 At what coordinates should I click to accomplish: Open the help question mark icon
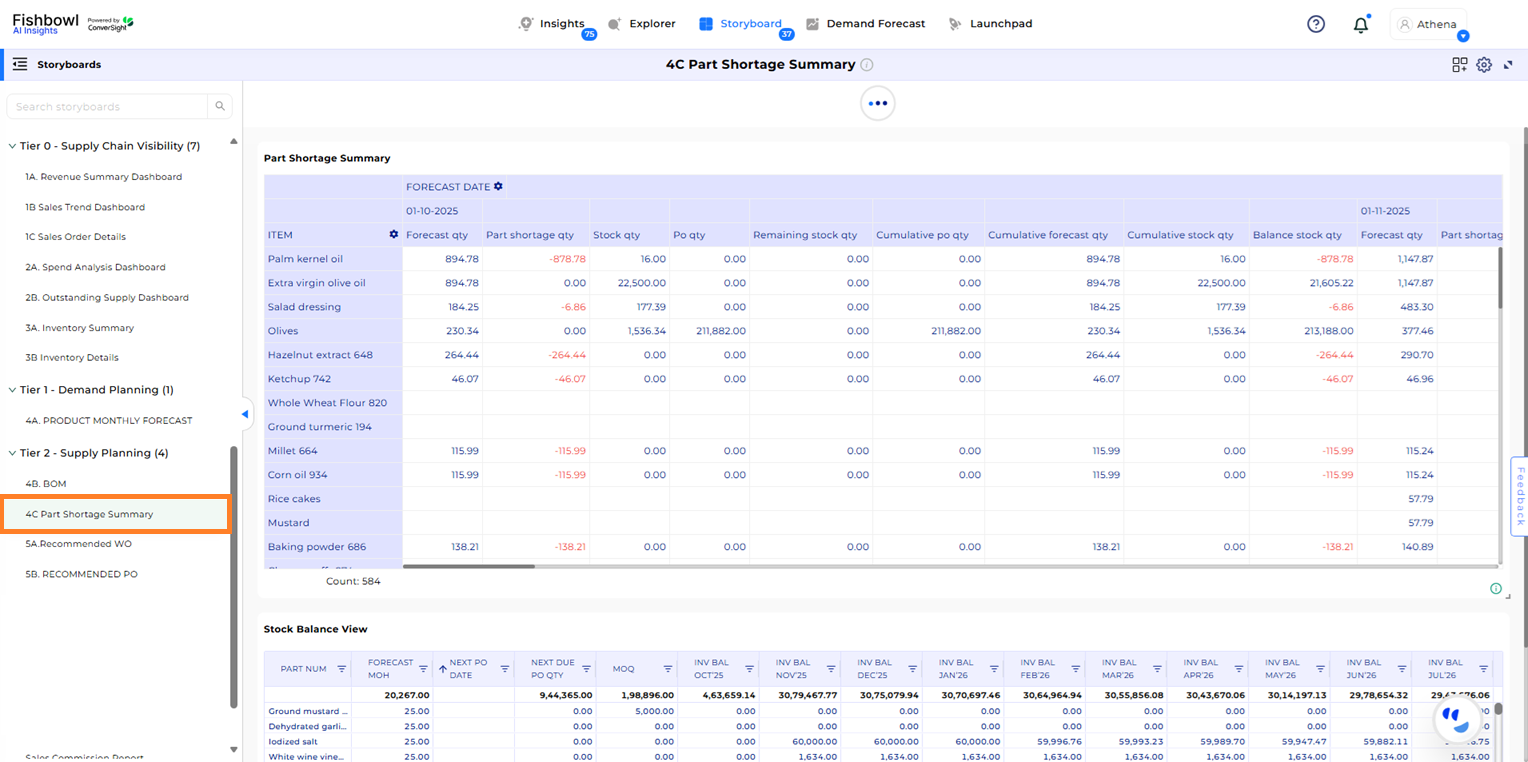point(1316,24)
